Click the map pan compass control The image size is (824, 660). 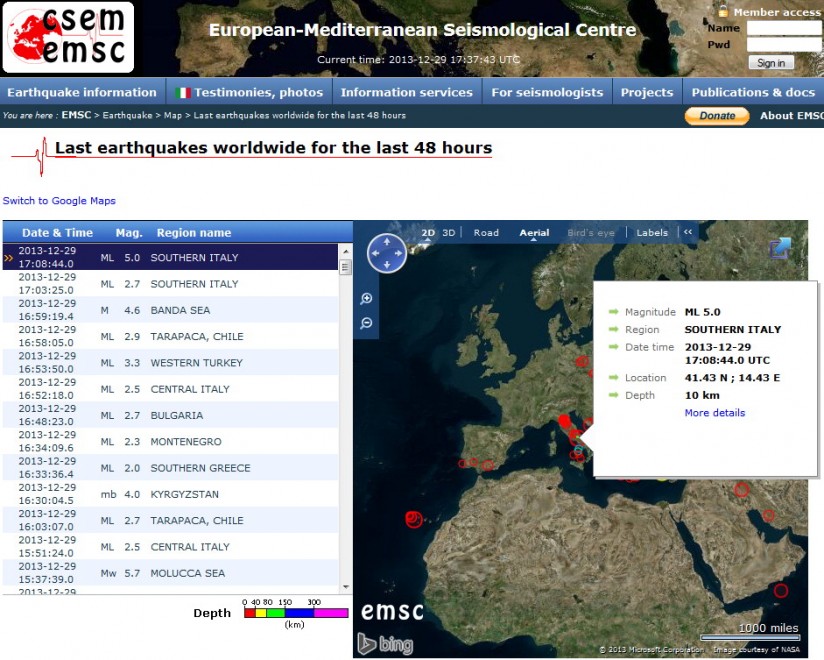387,253
